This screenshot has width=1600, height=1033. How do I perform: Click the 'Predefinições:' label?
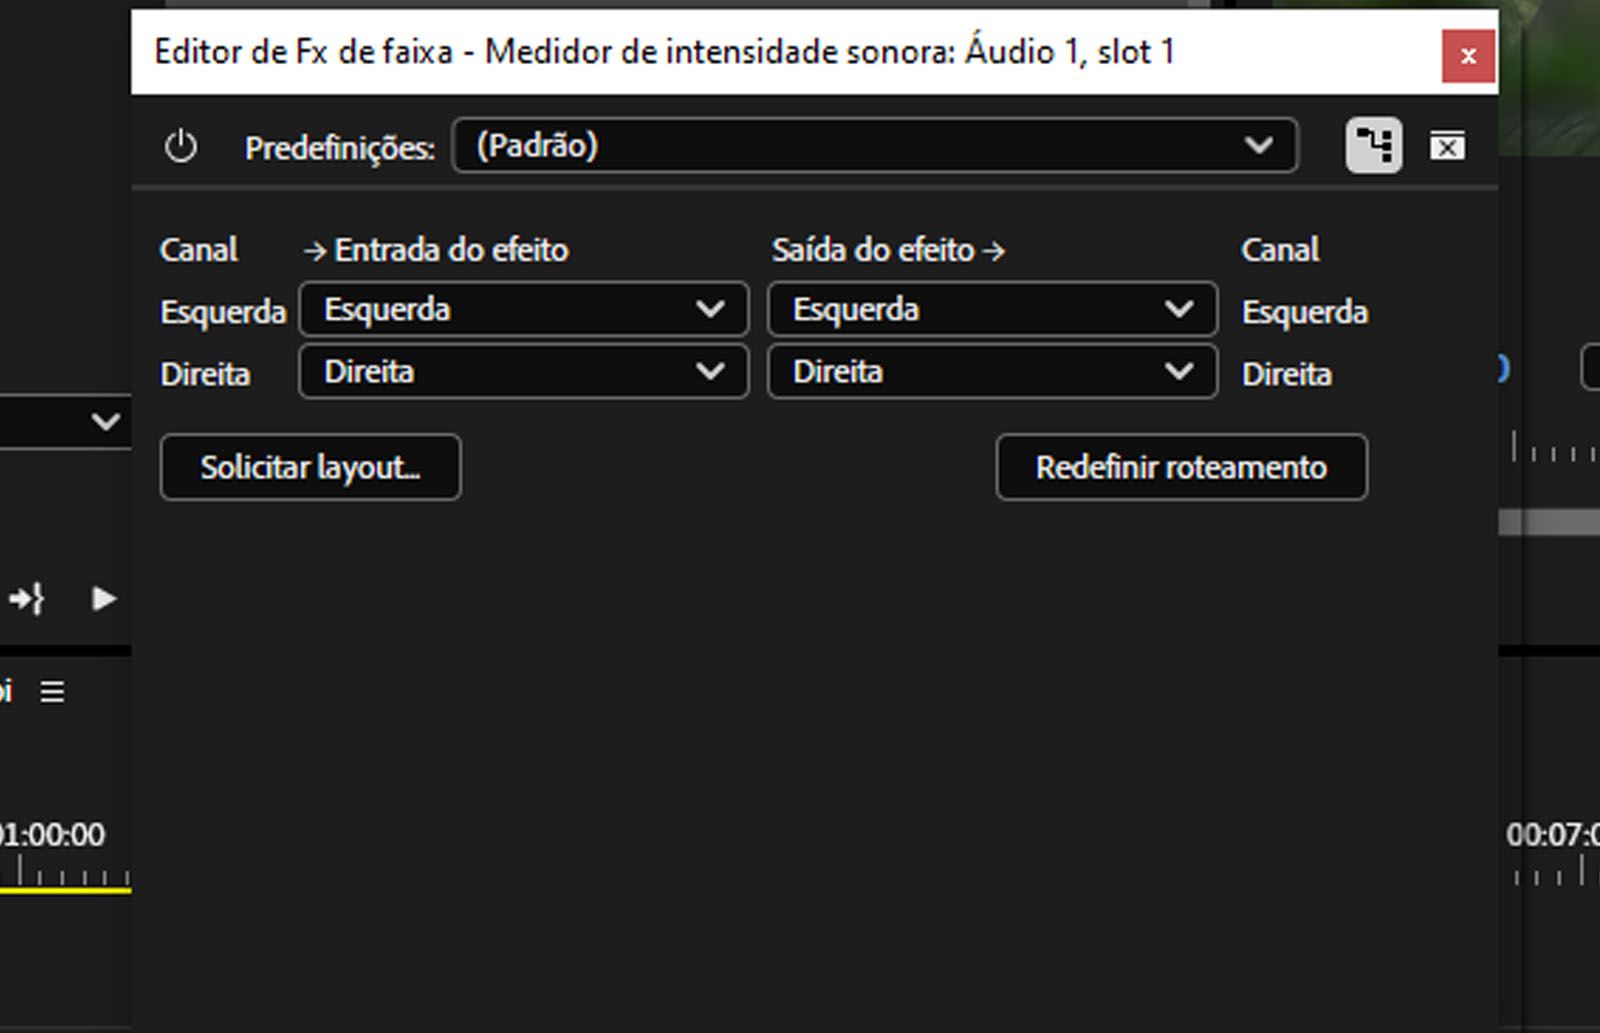pos(340,148)
